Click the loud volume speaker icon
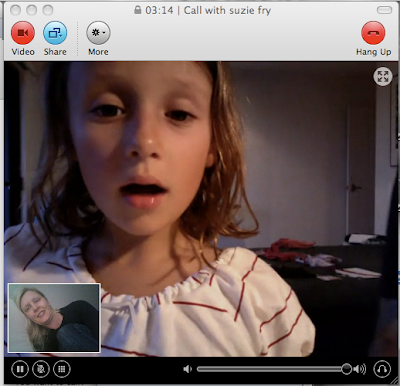The width and height of the screenshot is (400, 386). click(x=359, y=369)
